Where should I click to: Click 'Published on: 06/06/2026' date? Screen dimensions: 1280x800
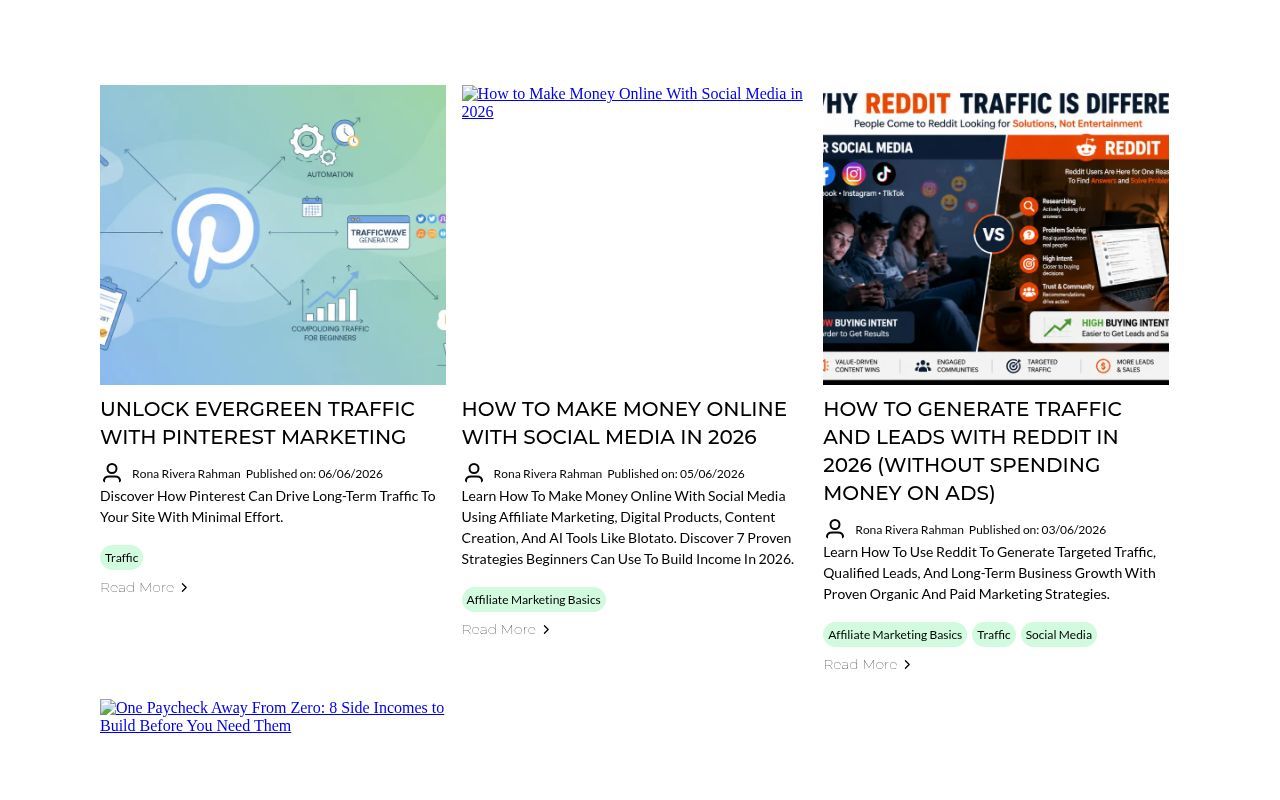[x=314, y=474]
